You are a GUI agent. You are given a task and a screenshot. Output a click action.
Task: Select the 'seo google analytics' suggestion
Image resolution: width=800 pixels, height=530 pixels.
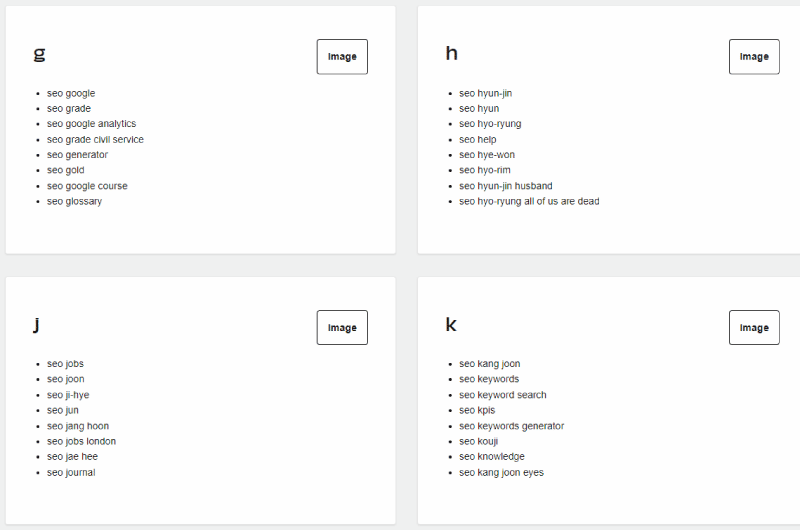(x=91, y=124)
